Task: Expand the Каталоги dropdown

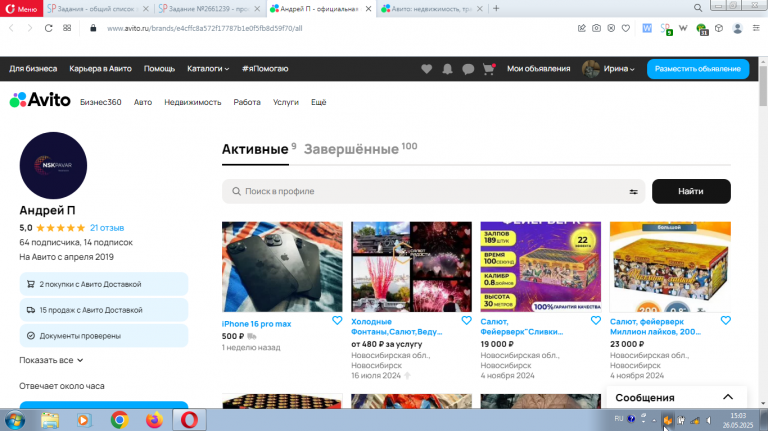Action: pyautogui.click(x=208, y=69)
